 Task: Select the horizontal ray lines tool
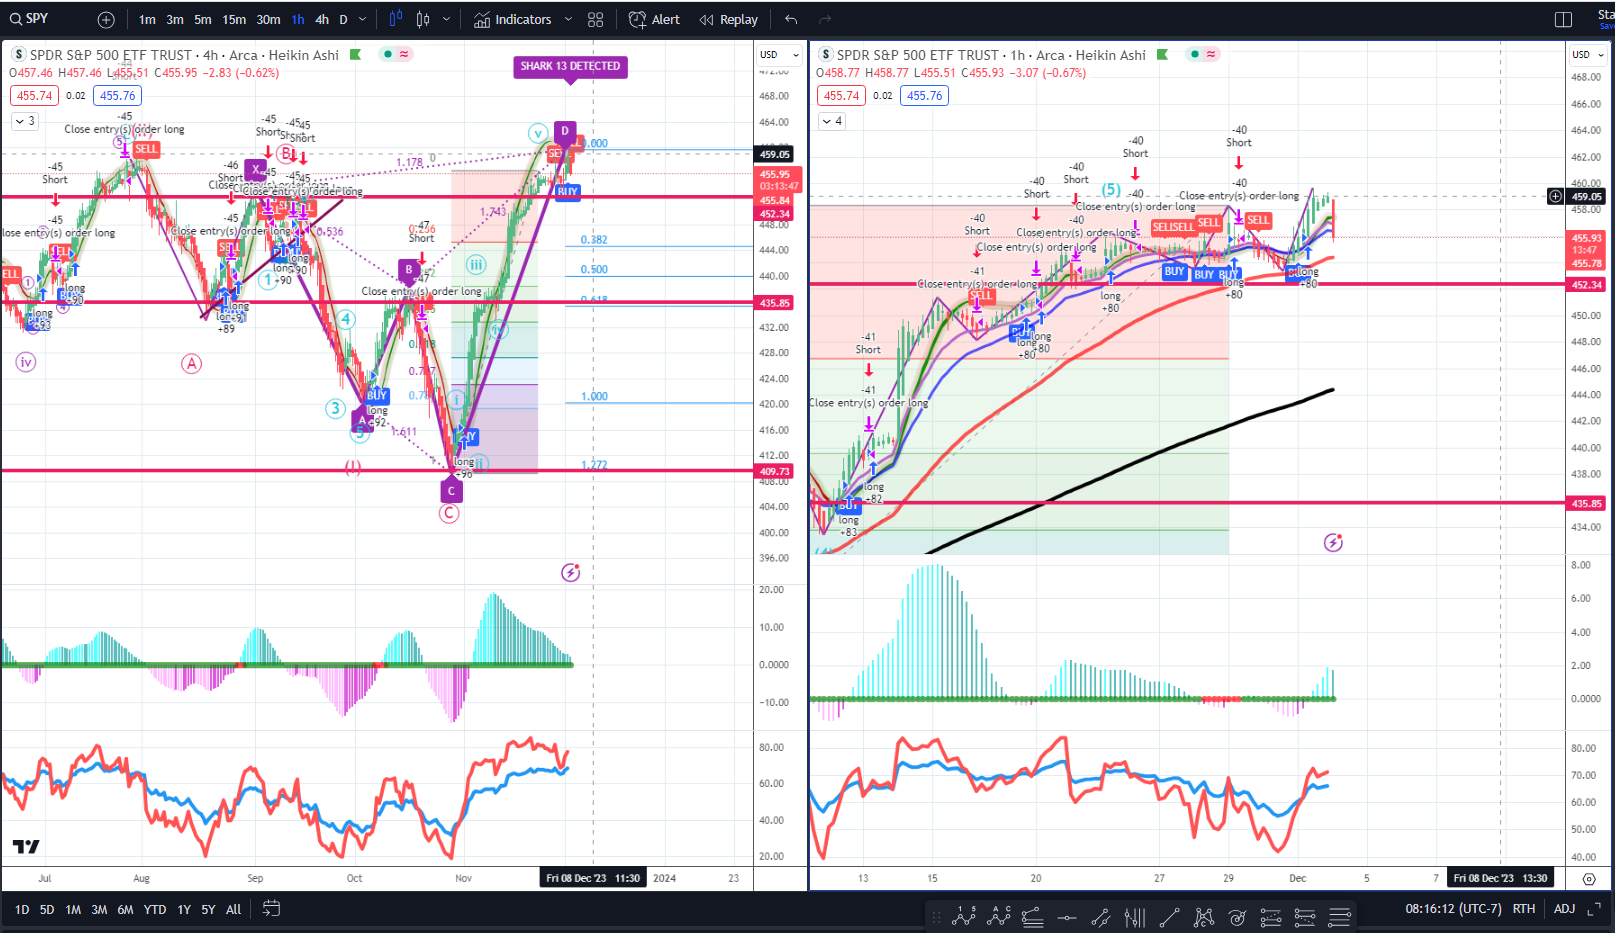click(1340, 915)
